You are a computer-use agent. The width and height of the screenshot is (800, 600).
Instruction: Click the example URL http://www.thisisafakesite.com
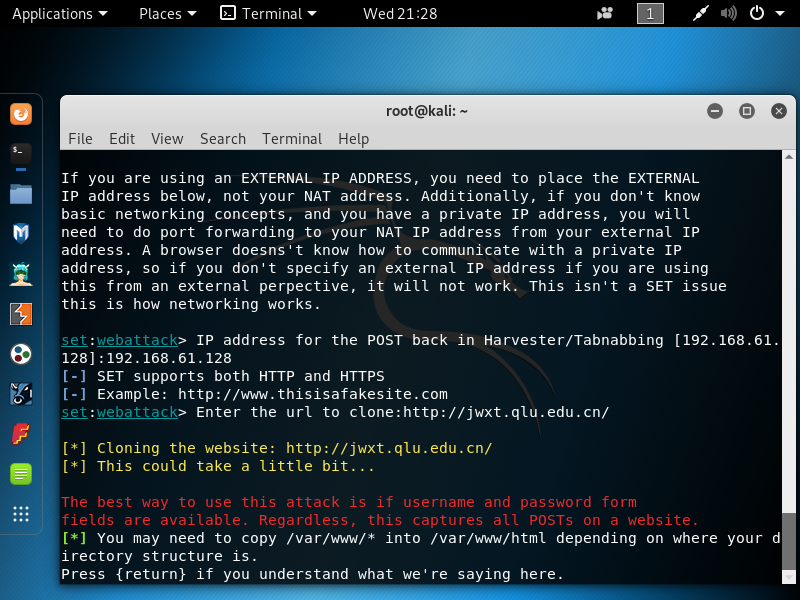pyautogui.click(x=313, y=394)
